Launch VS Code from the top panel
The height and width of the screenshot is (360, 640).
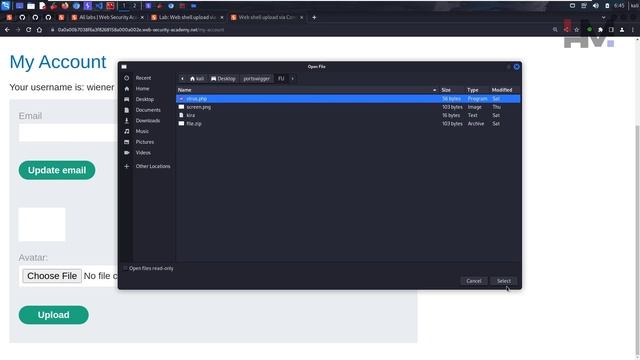[x=99, y=6]
